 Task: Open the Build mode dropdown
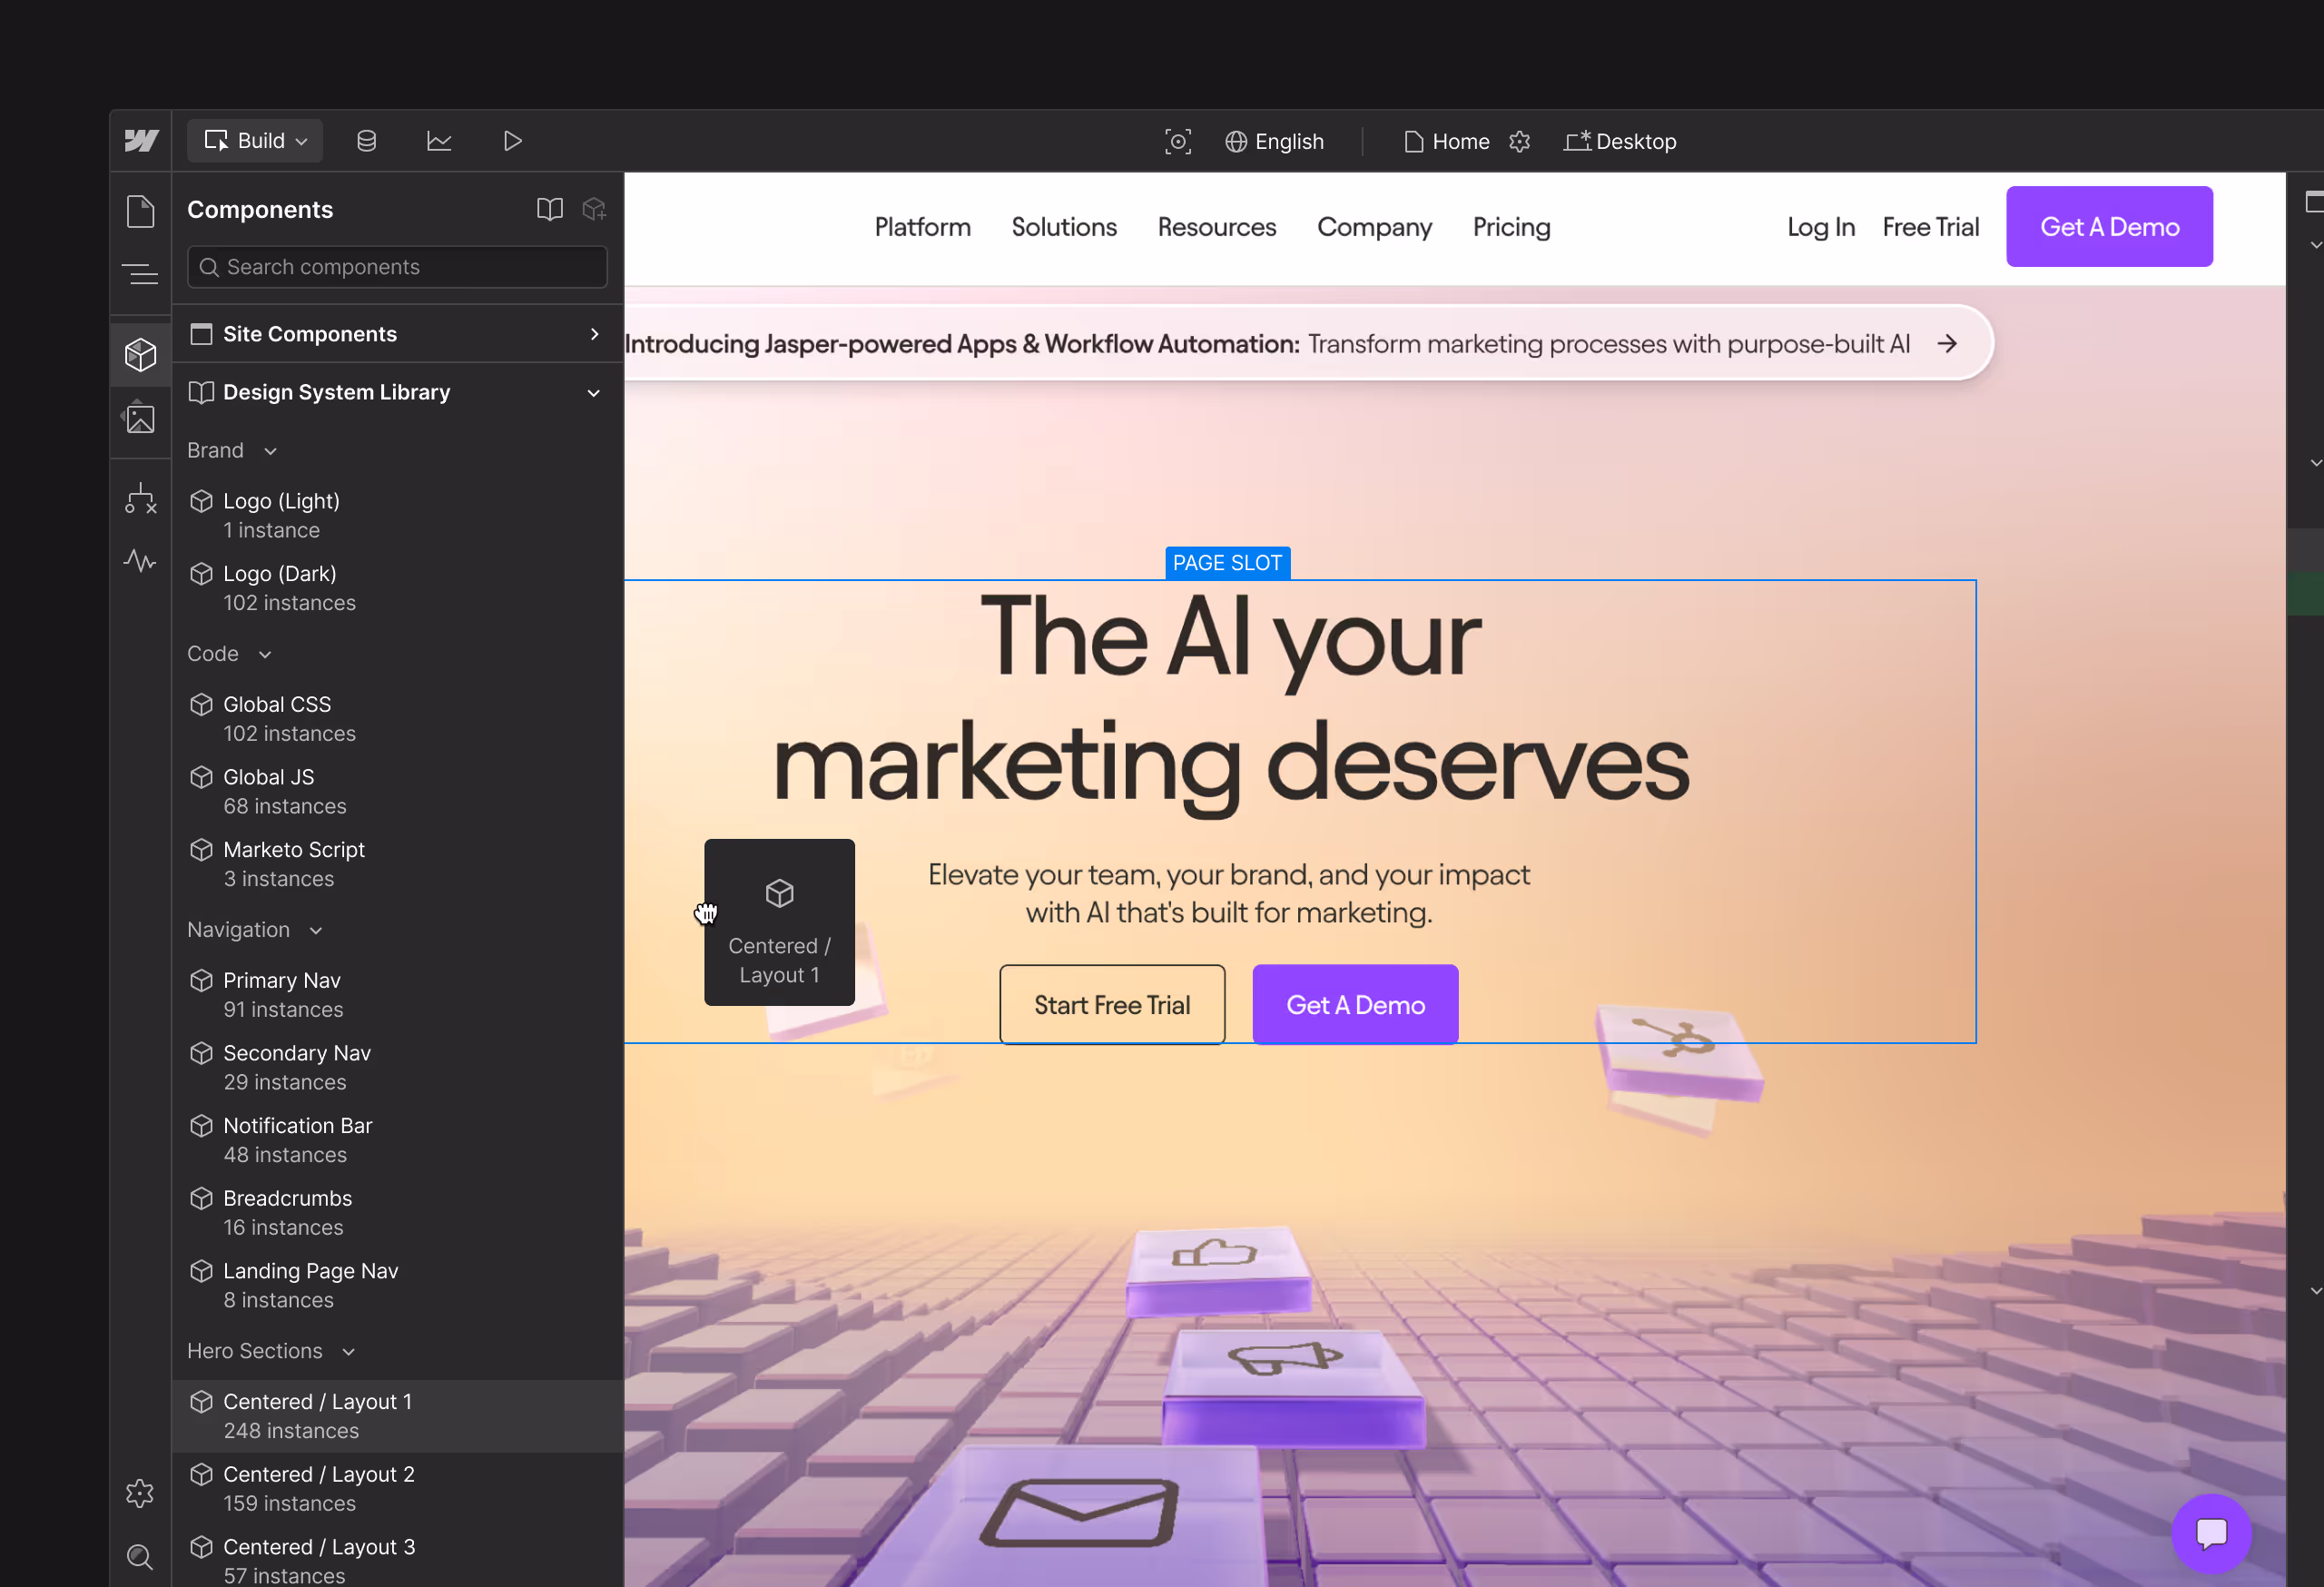255,141
